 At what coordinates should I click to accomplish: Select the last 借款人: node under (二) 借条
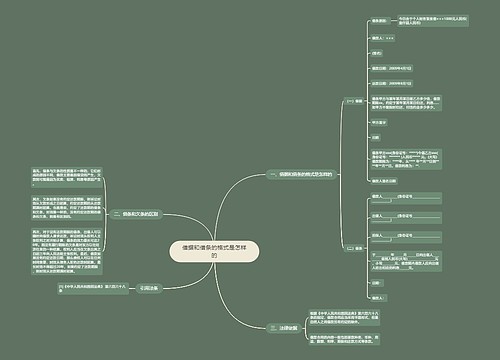pyautogui.click(x=379, y=298)
